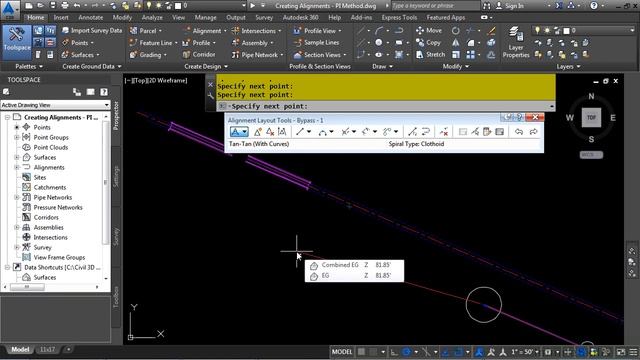640x360 pixels.
Task: Expand the Create Ground Data panel
Action: tap(92, 67)
